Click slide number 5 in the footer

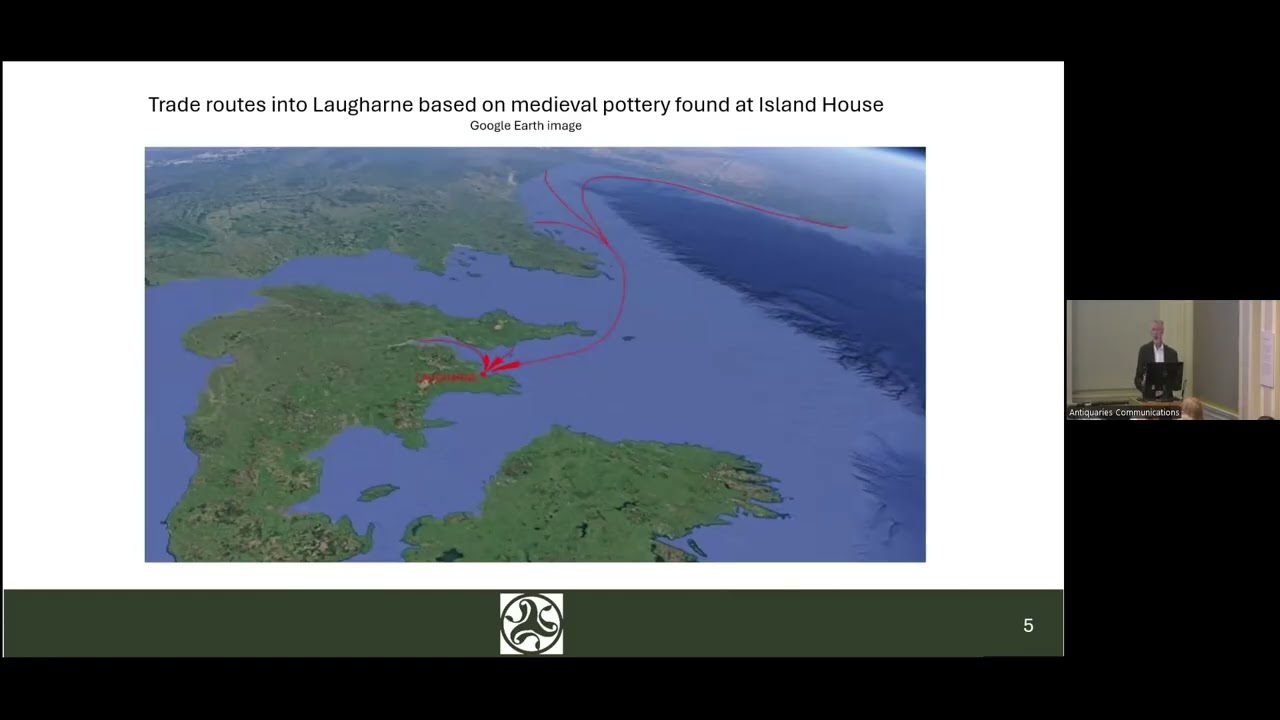coord(1028,625)
